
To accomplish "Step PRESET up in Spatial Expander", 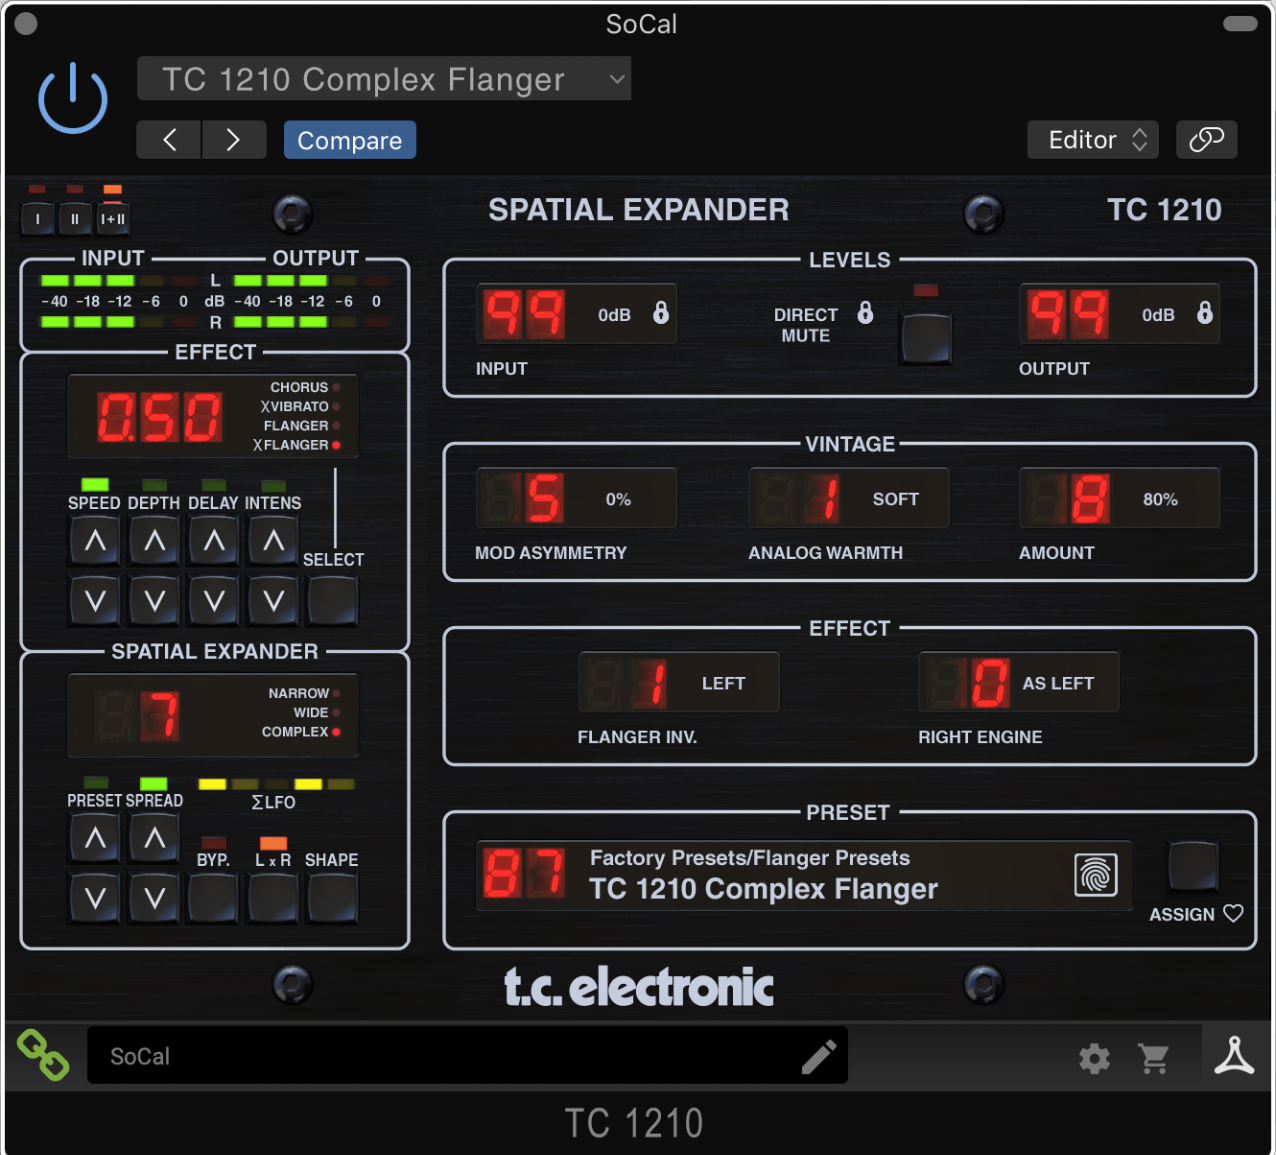I will click(95, 838).
